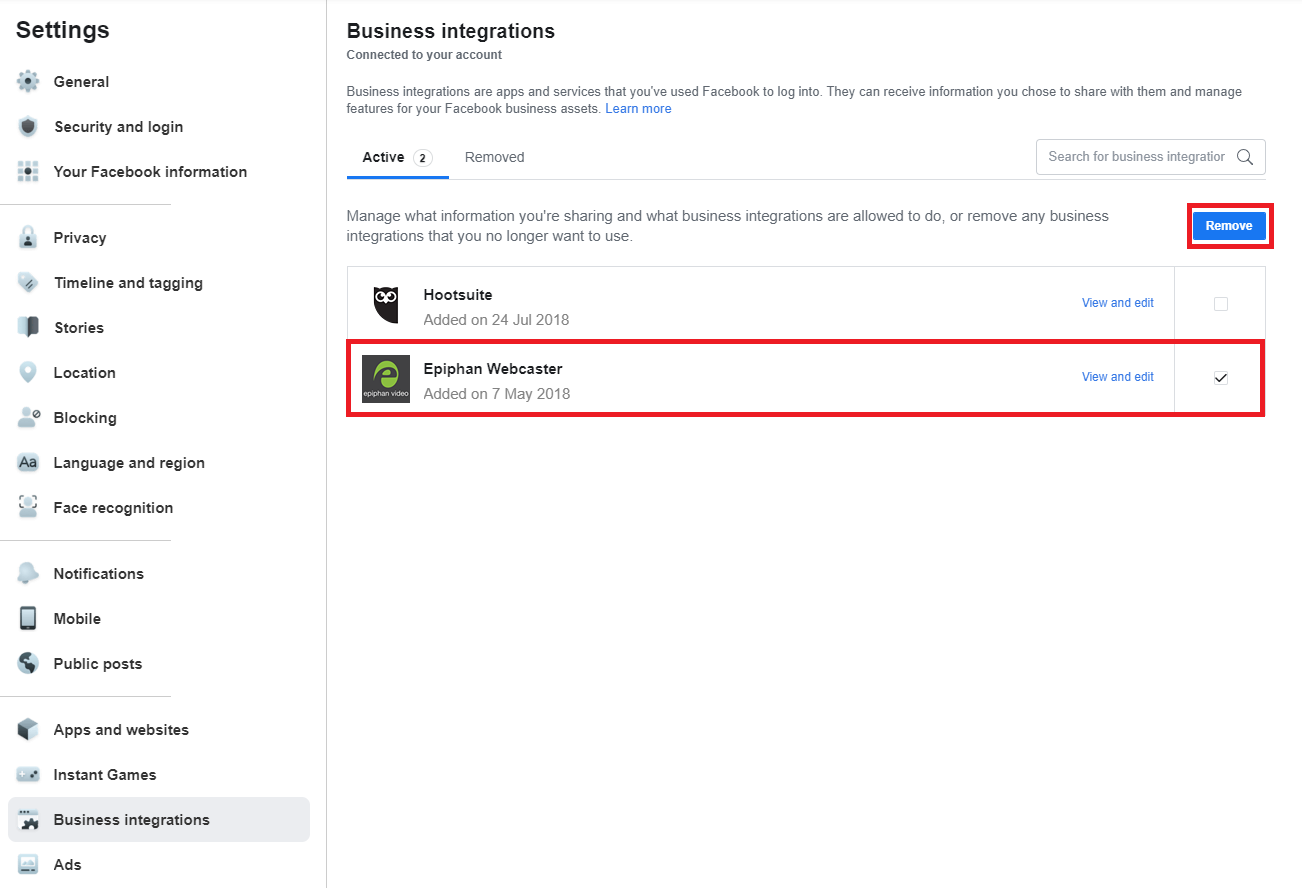1302x888 pixels.
Task: Click the Location pin icon
Action: (28, 373)
